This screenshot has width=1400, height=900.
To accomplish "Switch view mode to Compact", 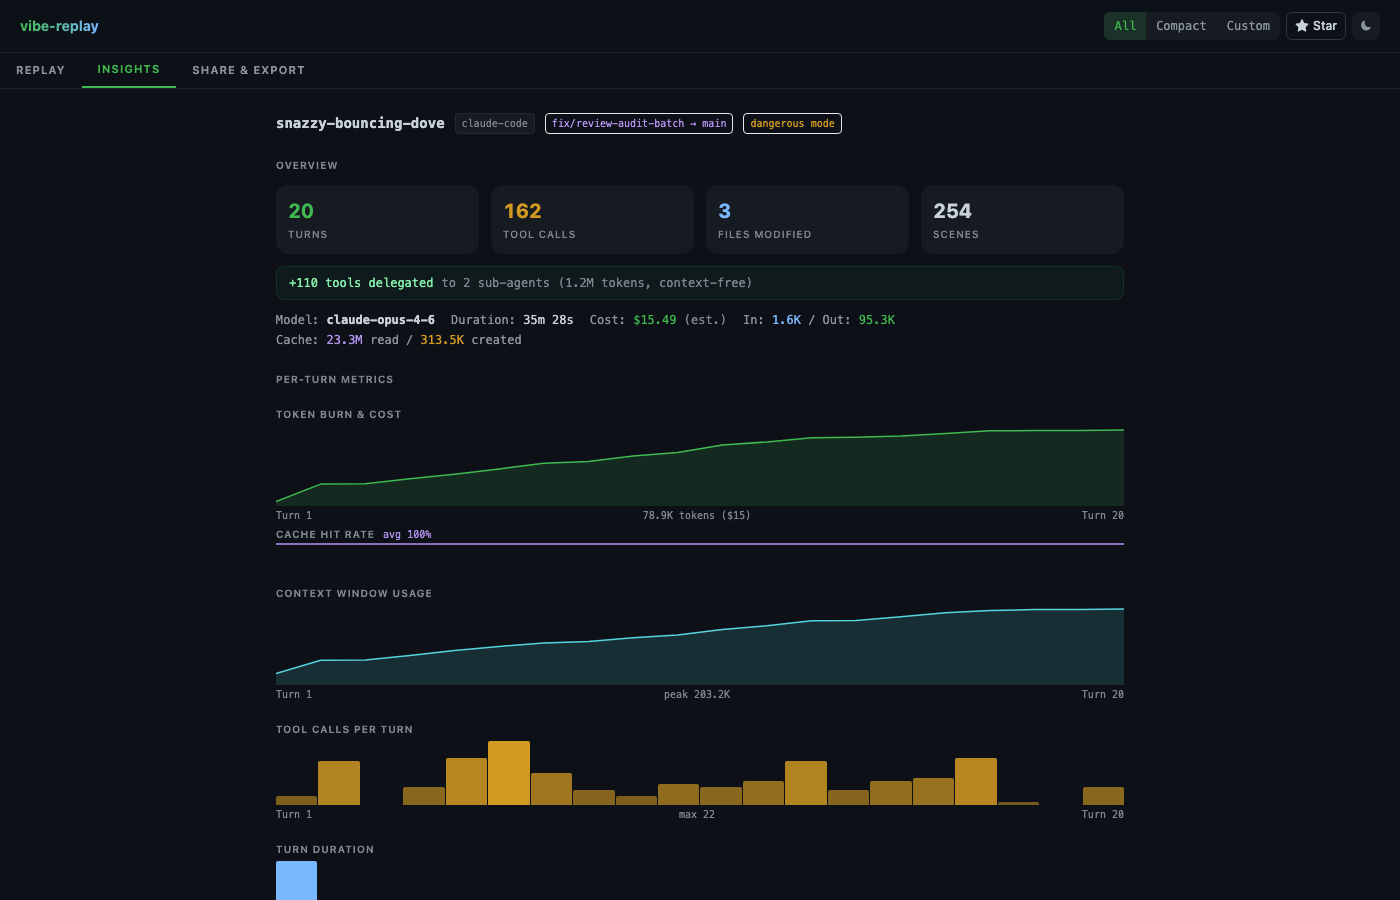I will point(1181,26).
